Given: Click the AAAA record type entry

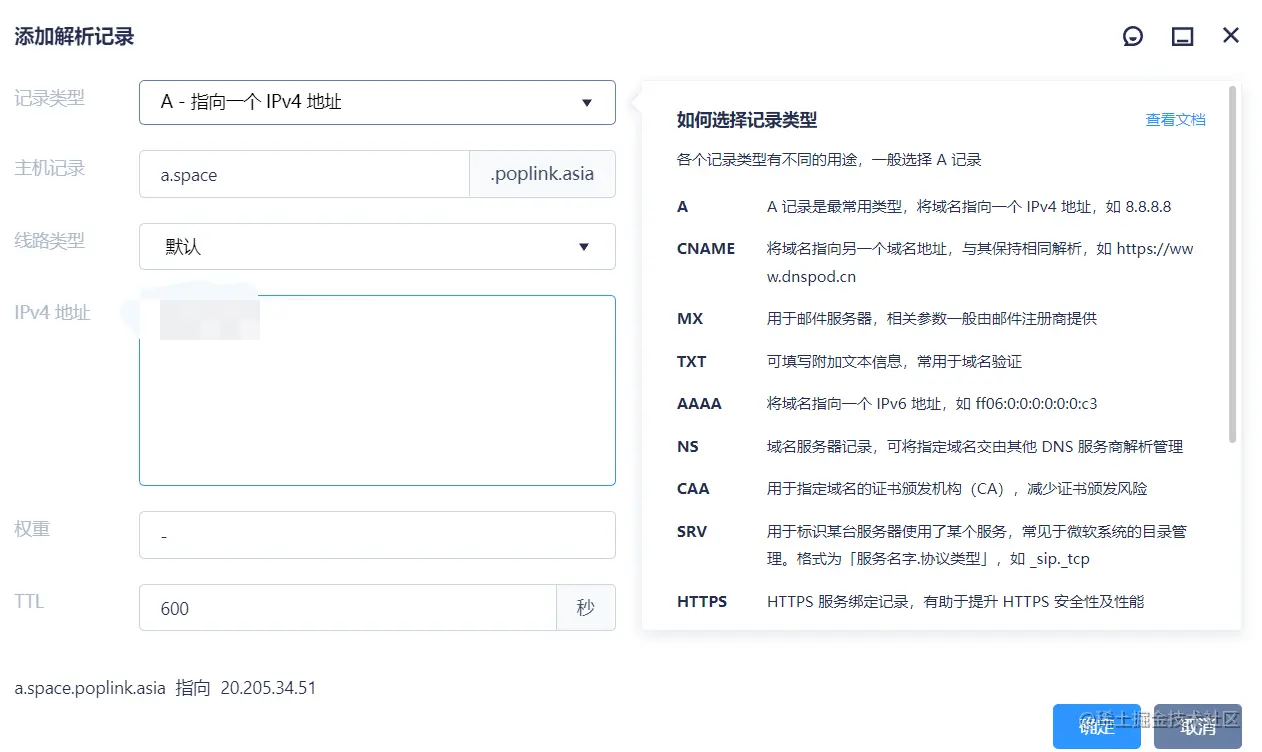Looking at the screenshot, I should [x=699, y=404].
